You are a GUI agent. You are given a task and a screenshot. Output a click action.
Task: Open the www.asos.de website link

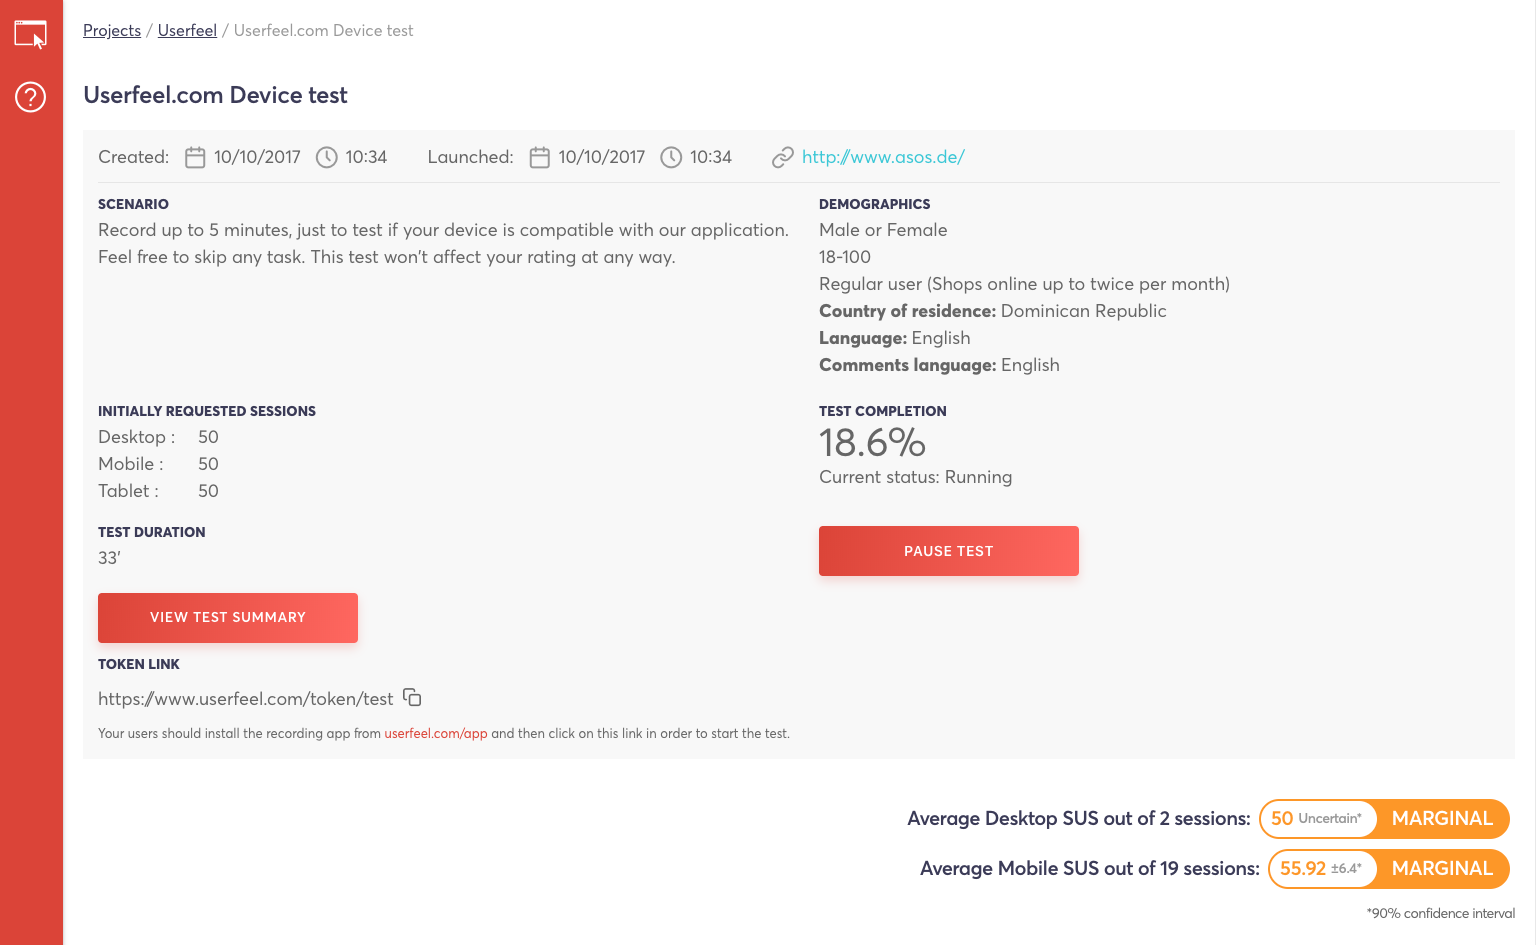883,157
